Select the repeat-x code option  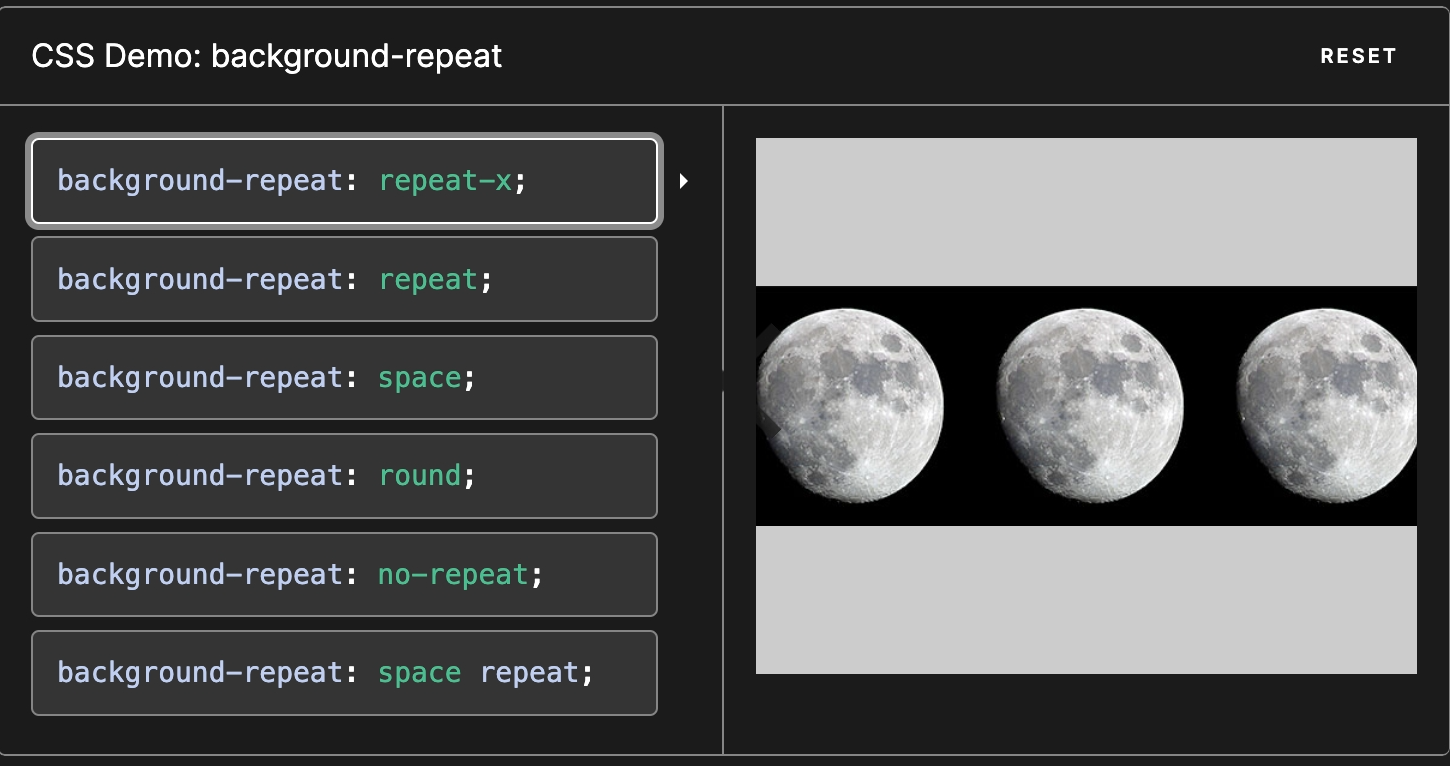344,181
